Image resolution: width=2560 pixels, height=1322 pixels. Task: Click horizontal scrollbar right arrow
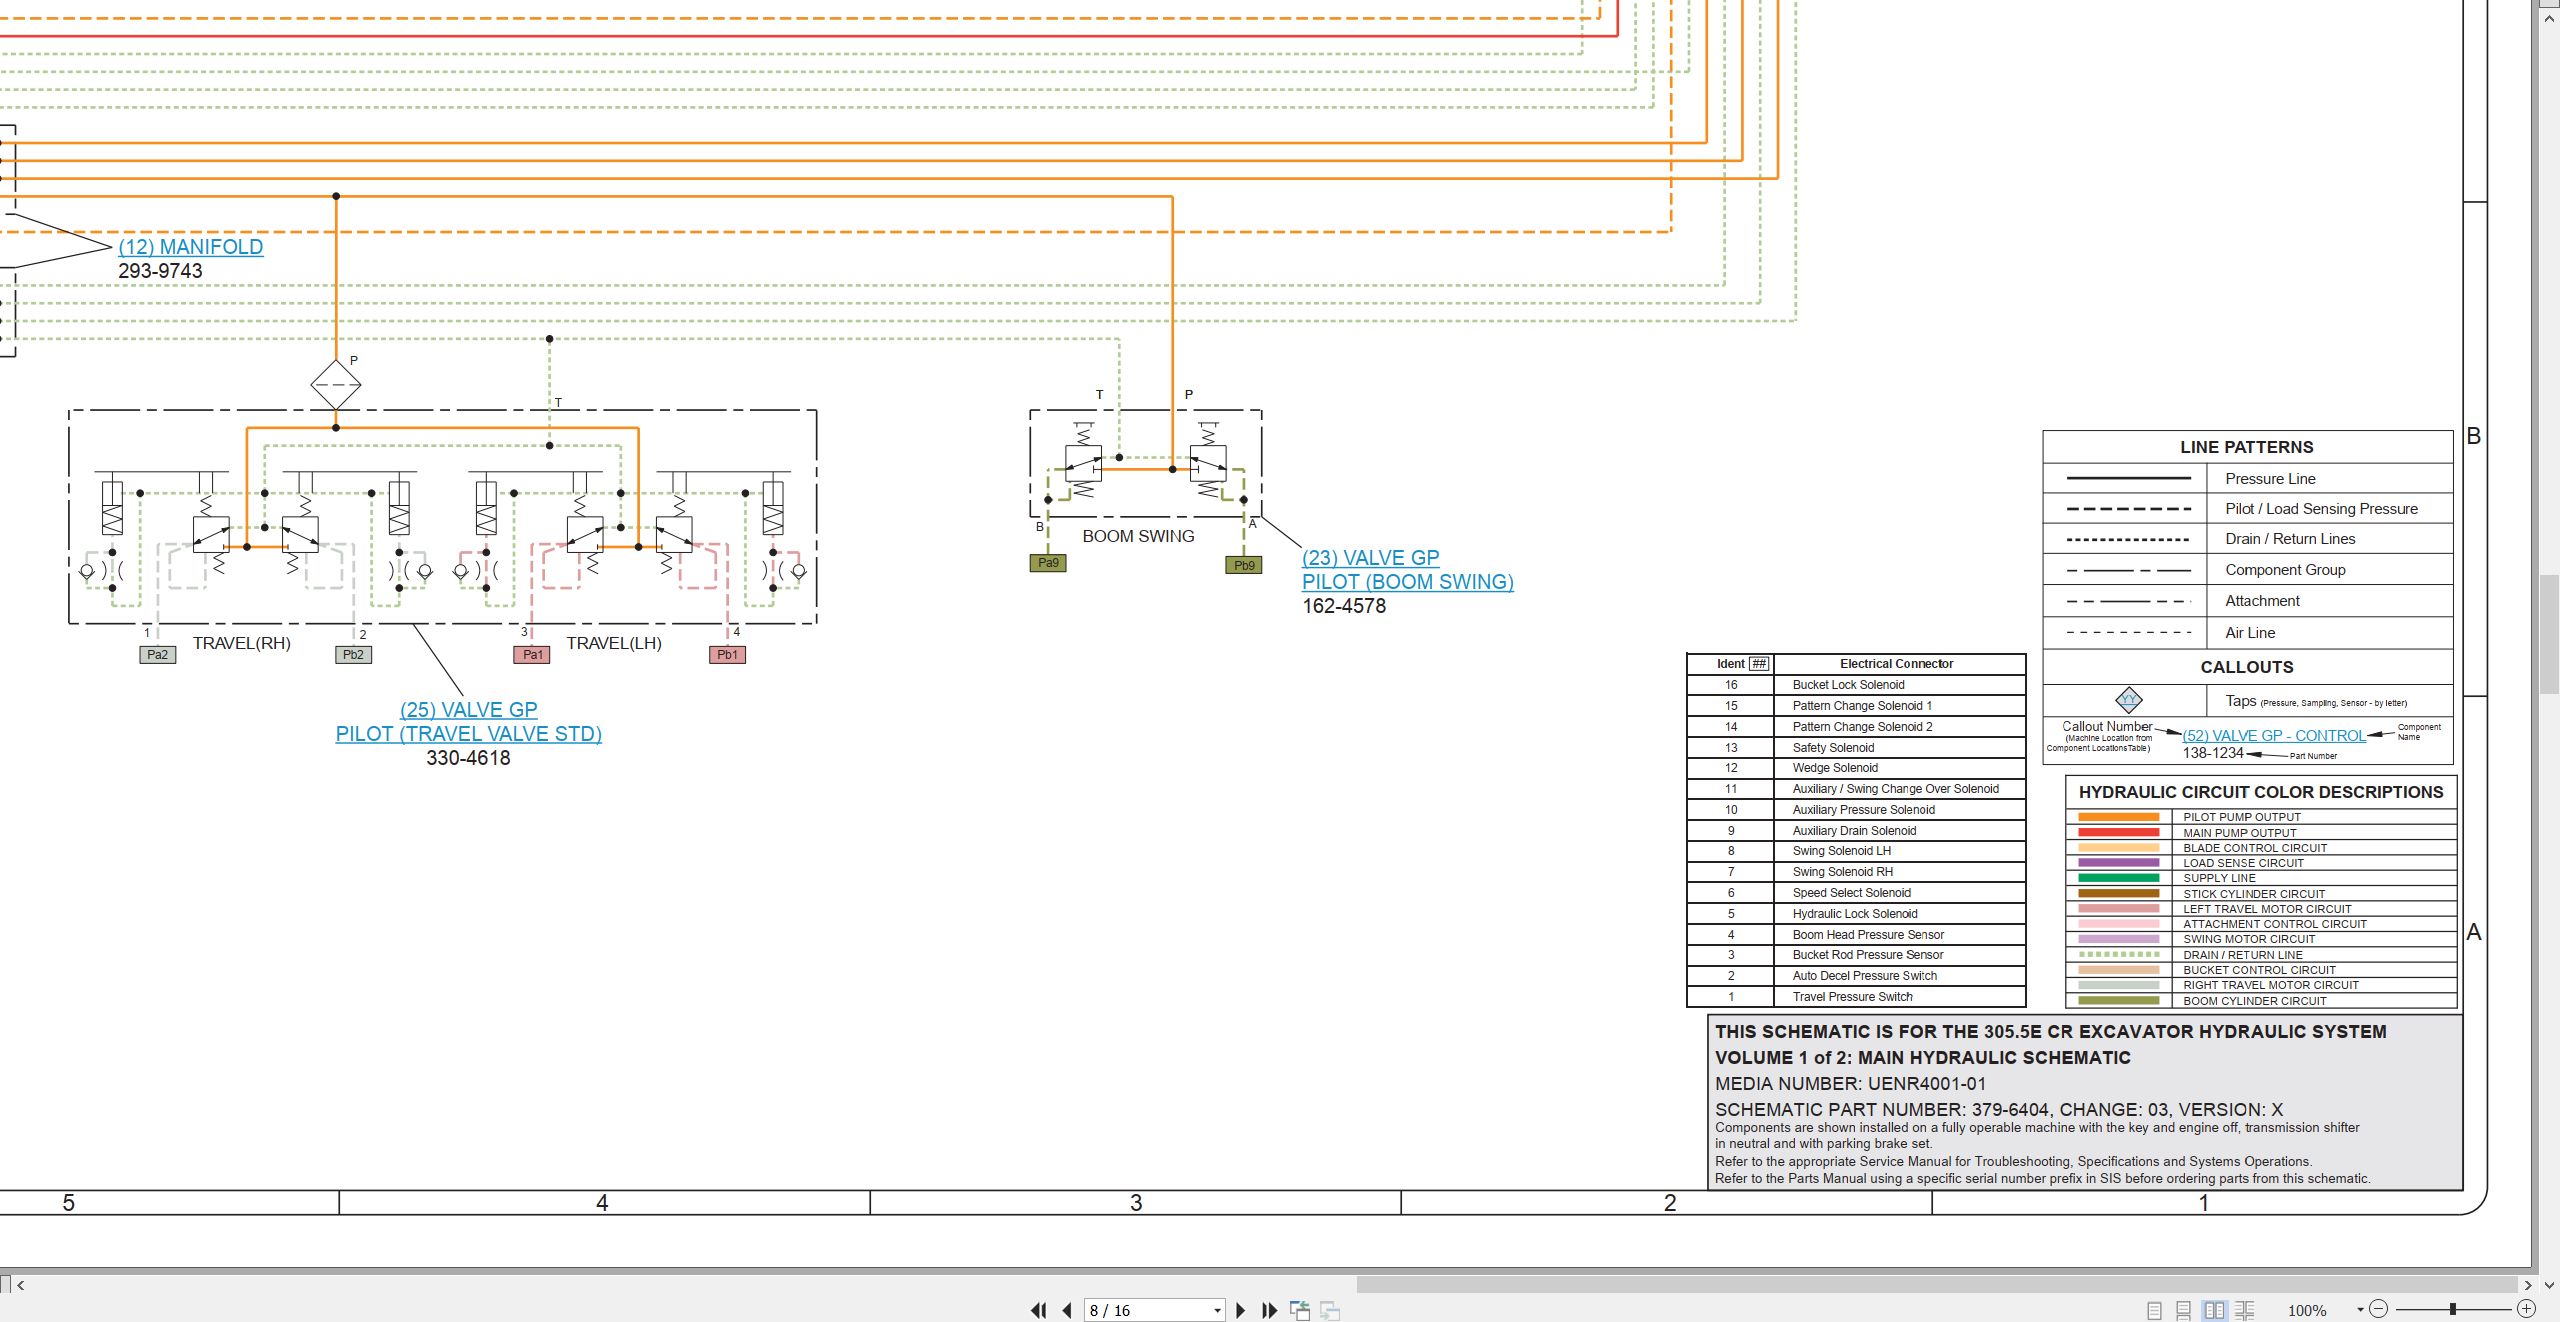coord(2527,1285)
